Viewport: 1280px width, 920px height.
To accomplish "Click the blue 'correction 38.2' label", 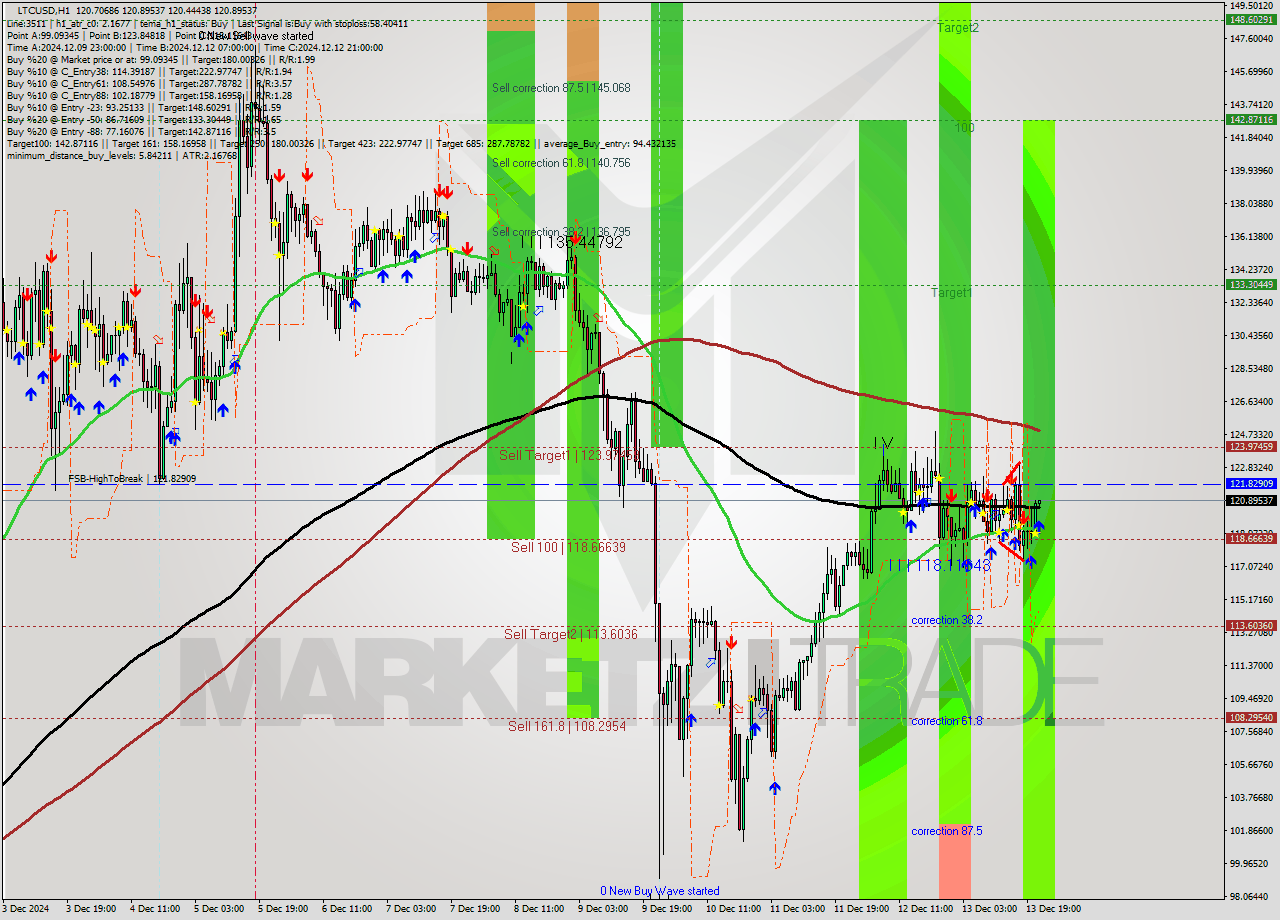I will 947,620.
